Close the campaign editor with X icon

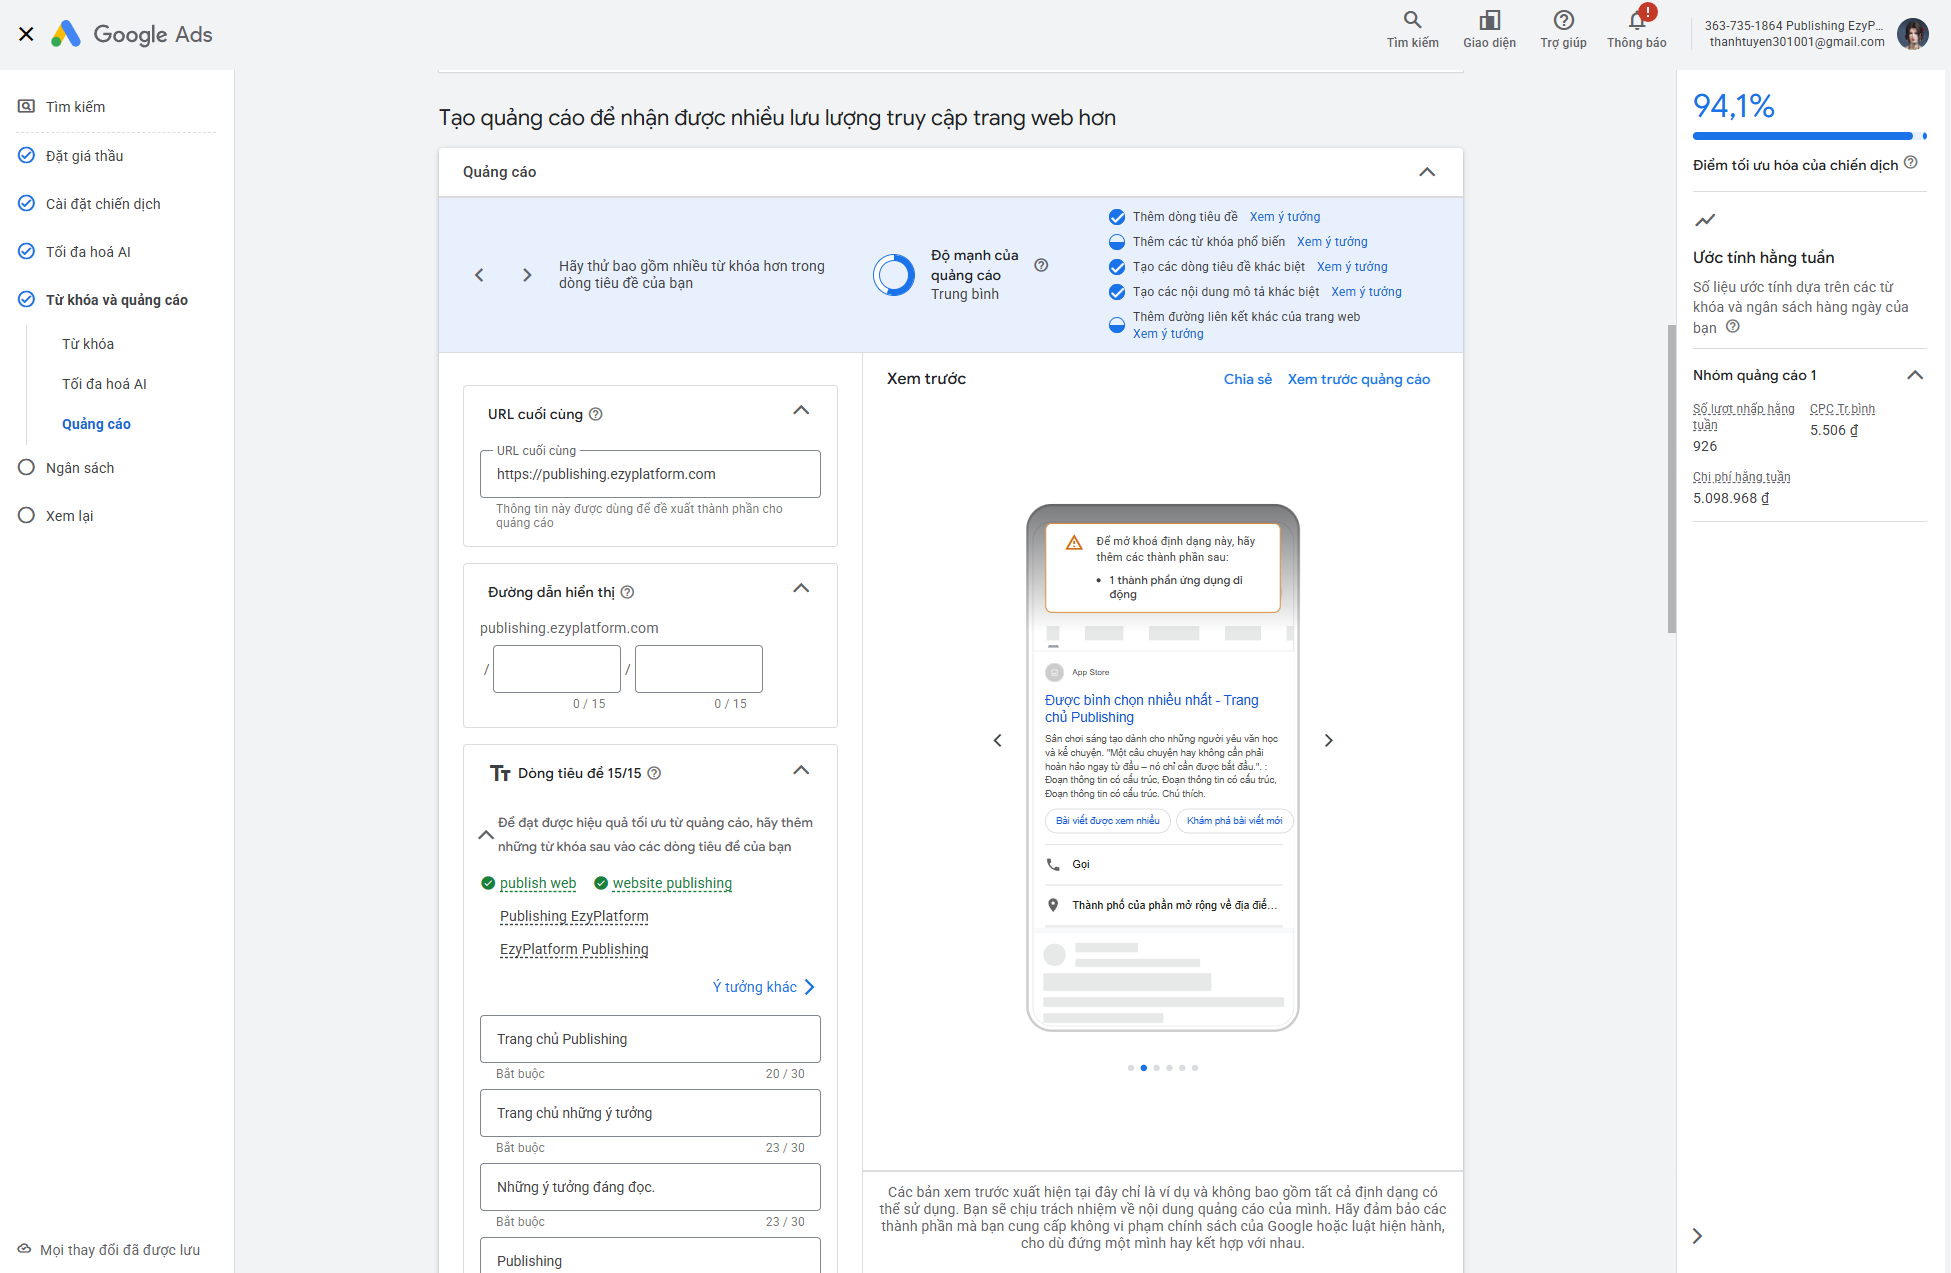pos(27,34)
